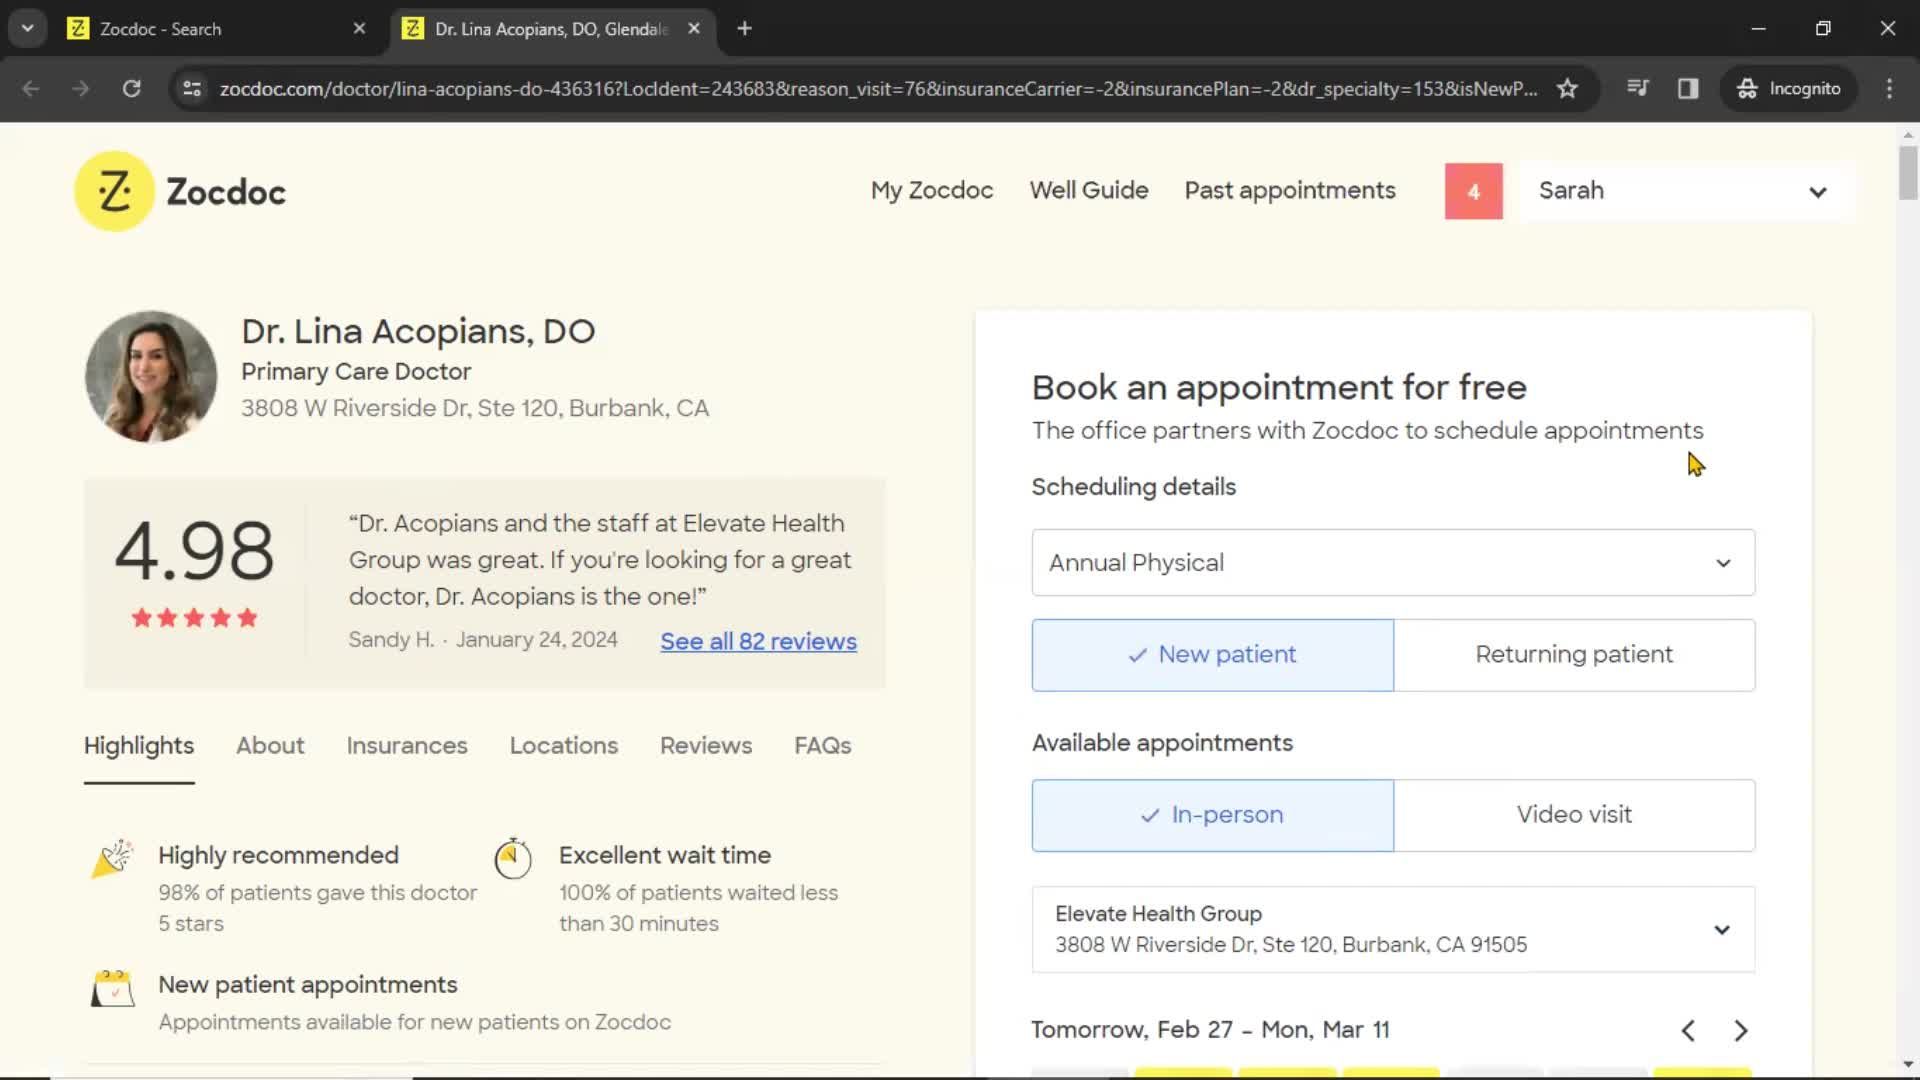Click the notification badge showing 4
The width and height of the screenshot is (1920, 1080).
(x=1474, y=191)
